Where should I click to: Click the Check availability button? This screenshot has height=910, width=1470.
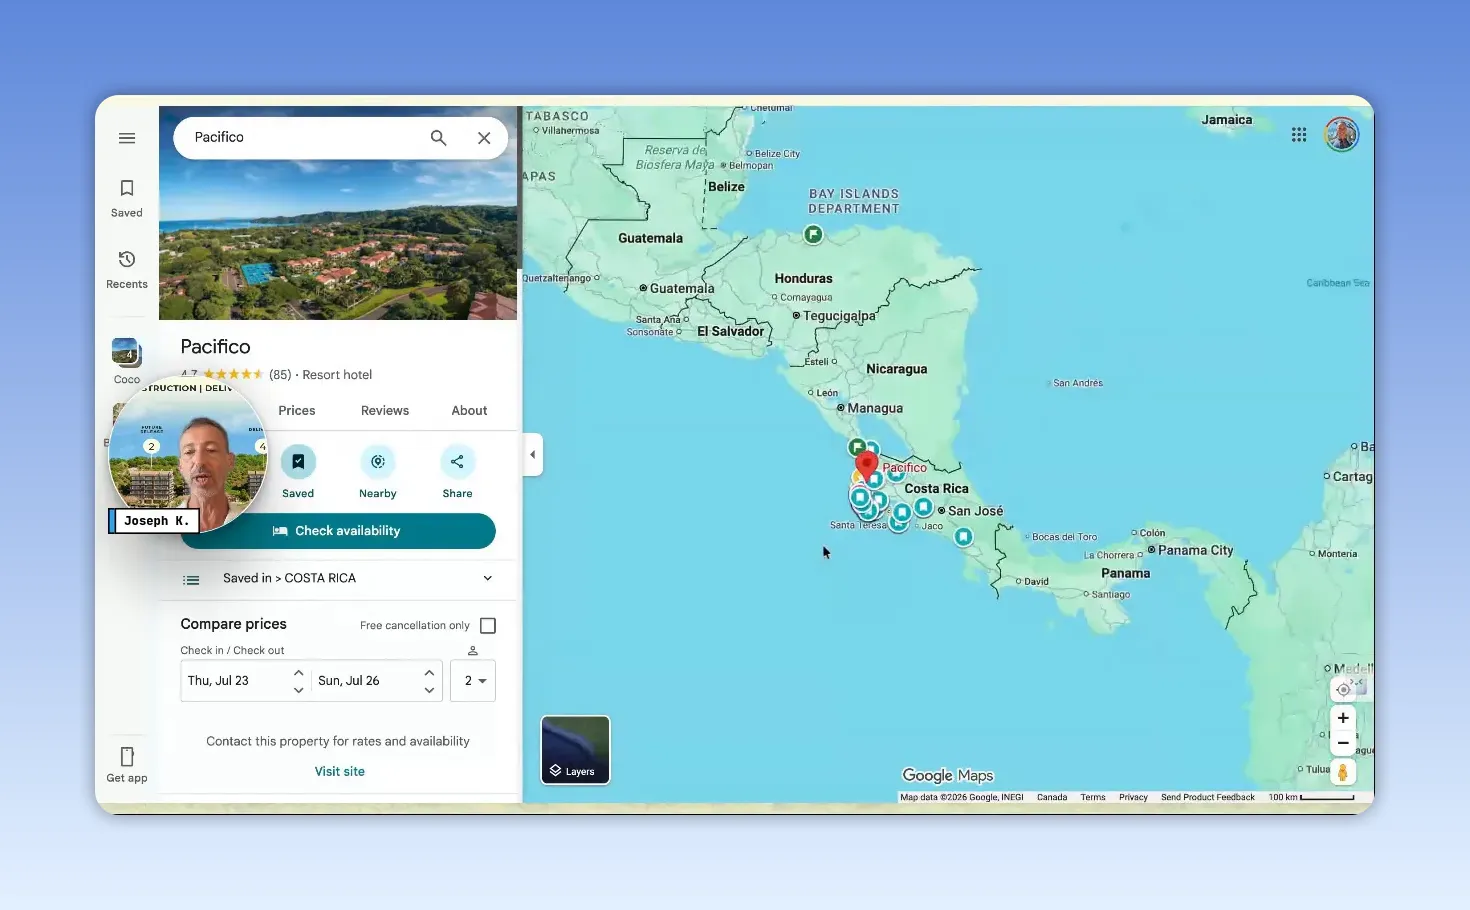tap(338, 531)
